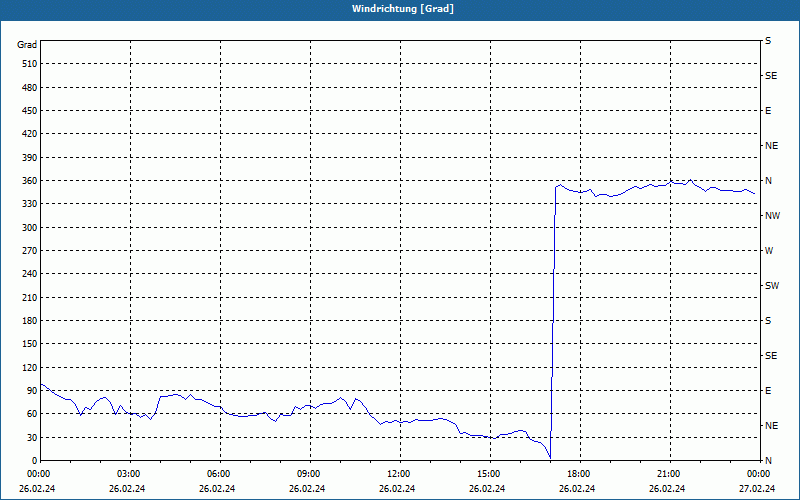Click the 180 y-axis value
800x500 pixels.
(30, 321)
